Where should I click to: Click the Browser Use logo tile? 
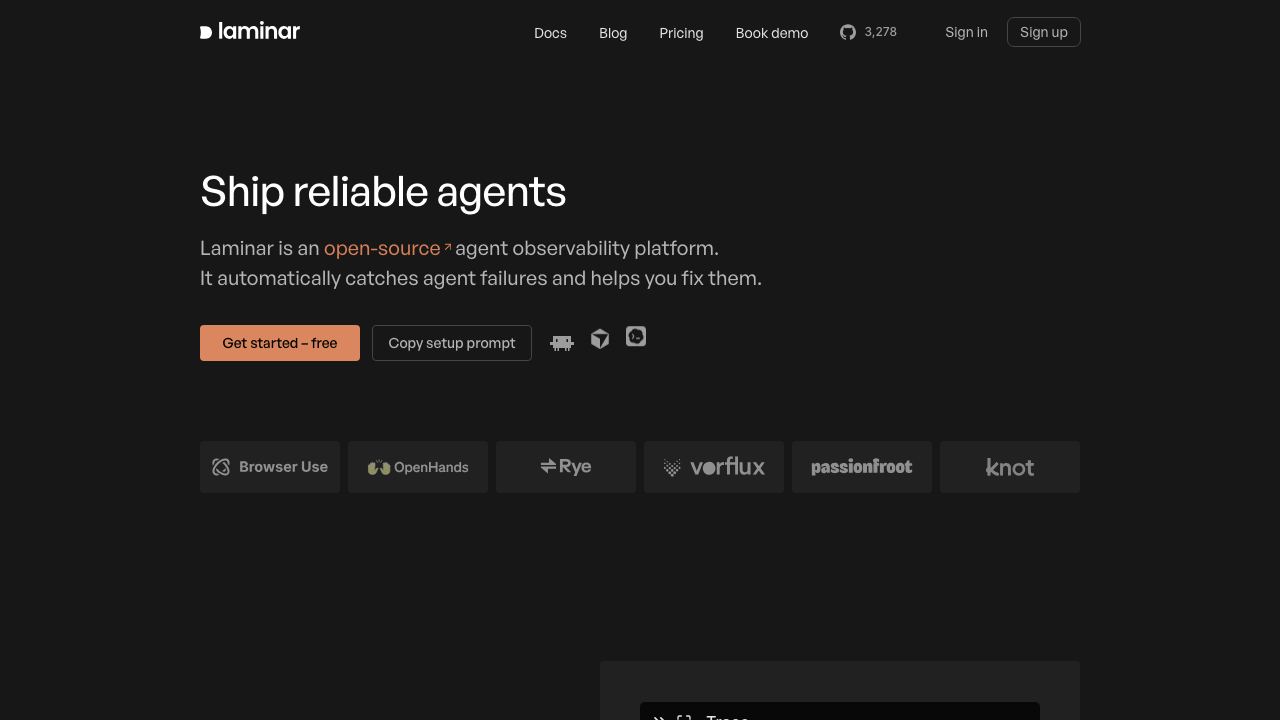(270, 467)
